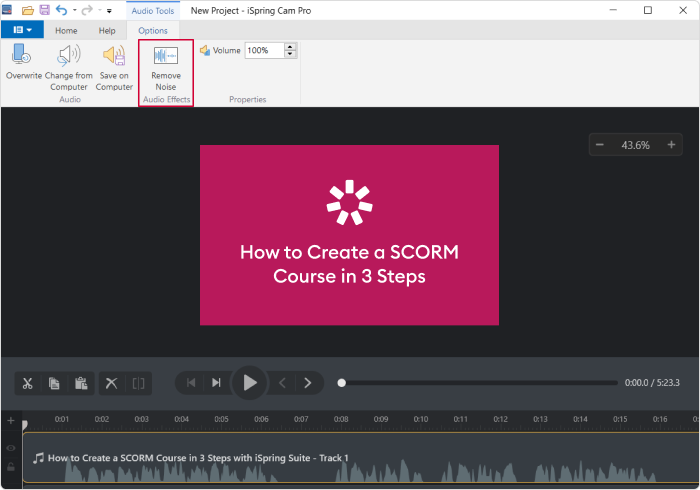Switch to the Home tab
Screen dimensions: 700x490
pyautogui.click(x=66, y=30)
